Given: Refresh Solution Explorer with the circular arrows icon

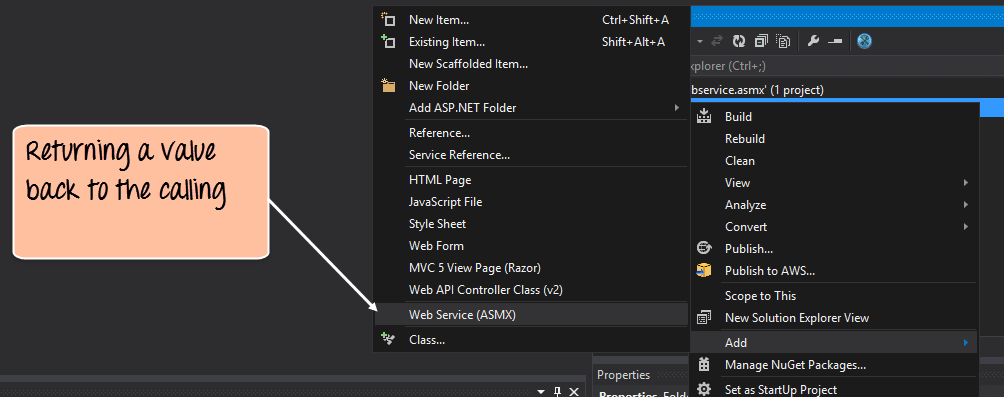Looking at the screenshot, I should (739, 41).
